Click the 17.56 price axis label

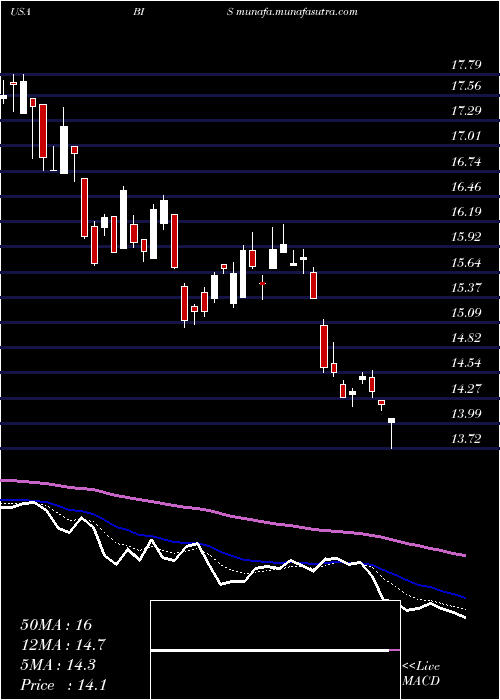466,86
